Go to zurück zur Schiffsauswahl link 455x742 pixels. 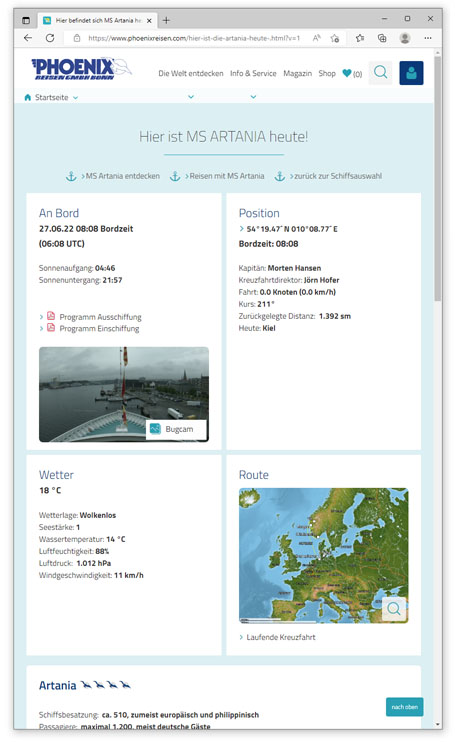338,176
